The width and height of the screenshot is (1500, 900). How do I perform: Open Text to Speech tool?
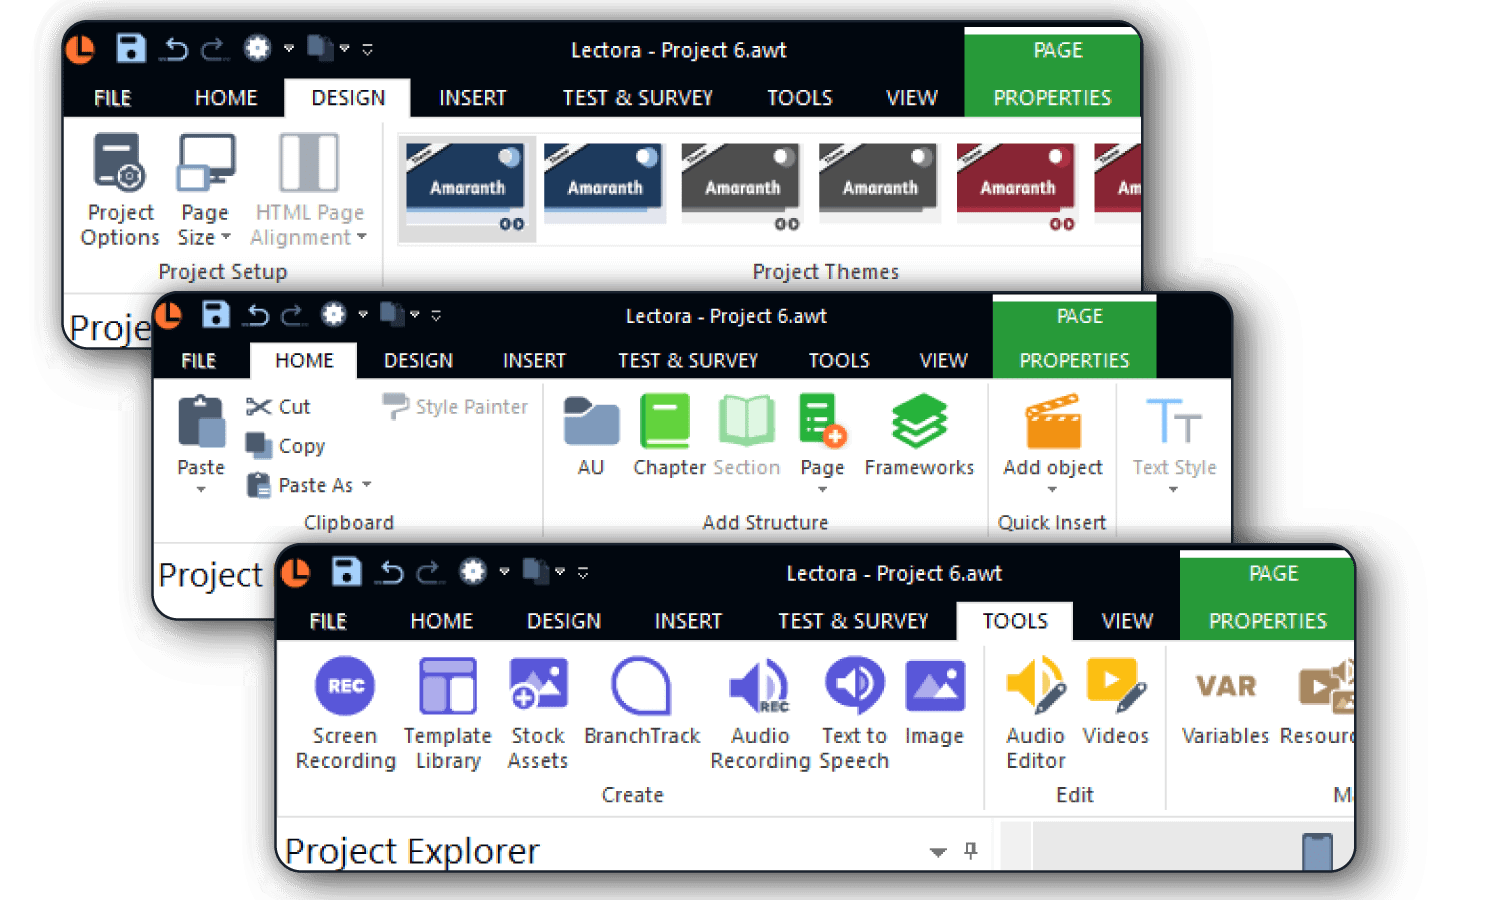854,713
